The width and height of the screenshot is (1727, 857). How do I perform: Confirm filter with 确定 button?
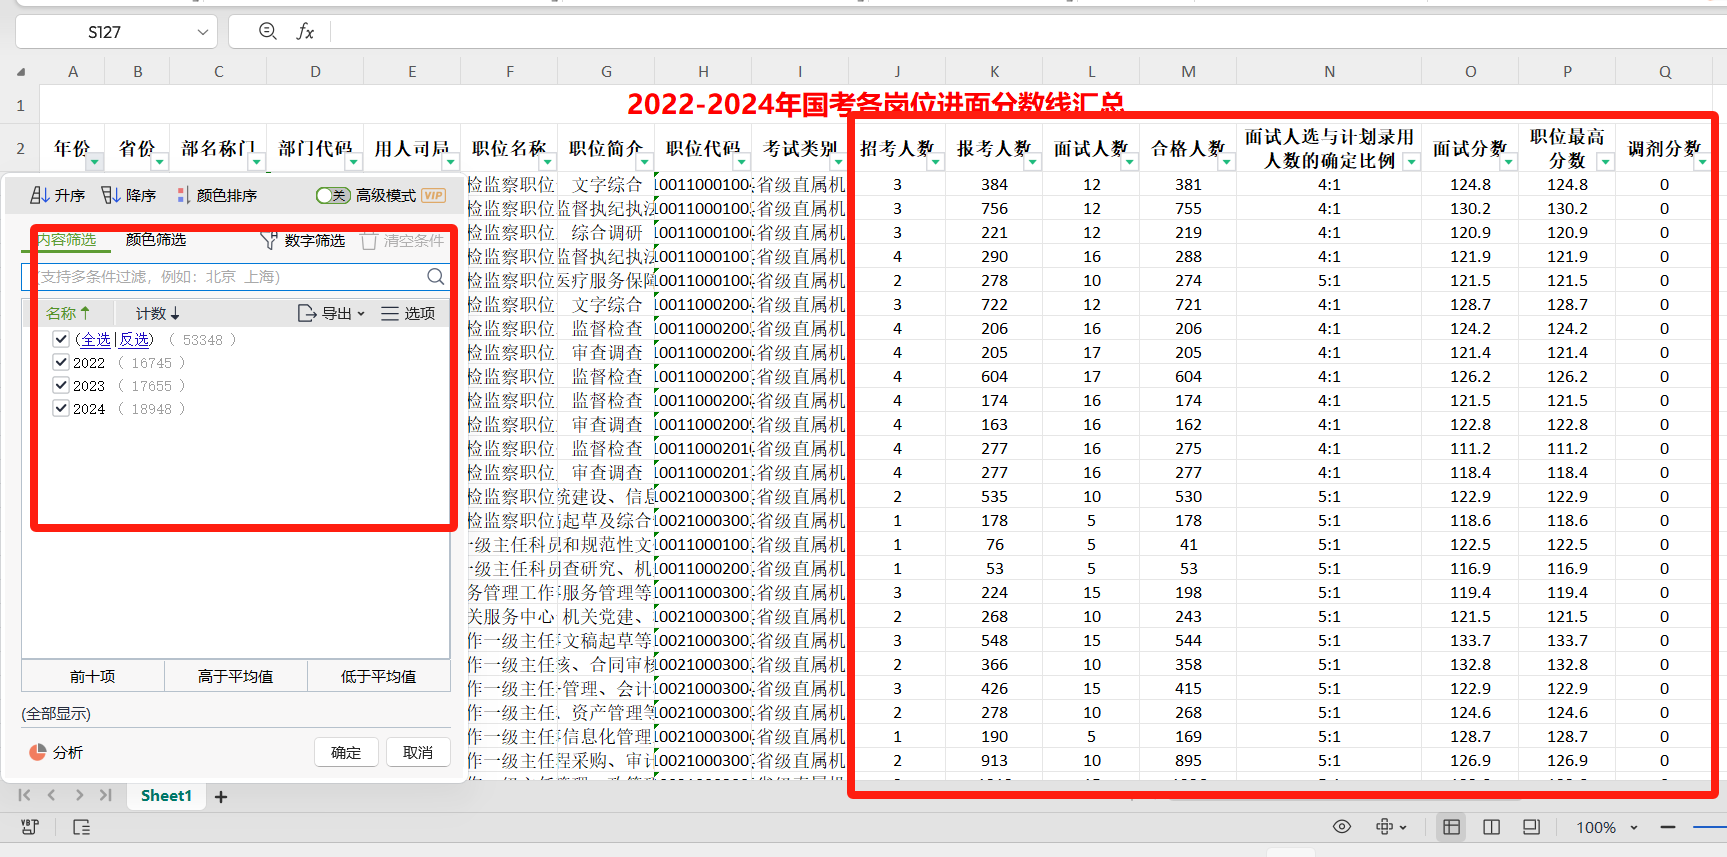point(346,753)
